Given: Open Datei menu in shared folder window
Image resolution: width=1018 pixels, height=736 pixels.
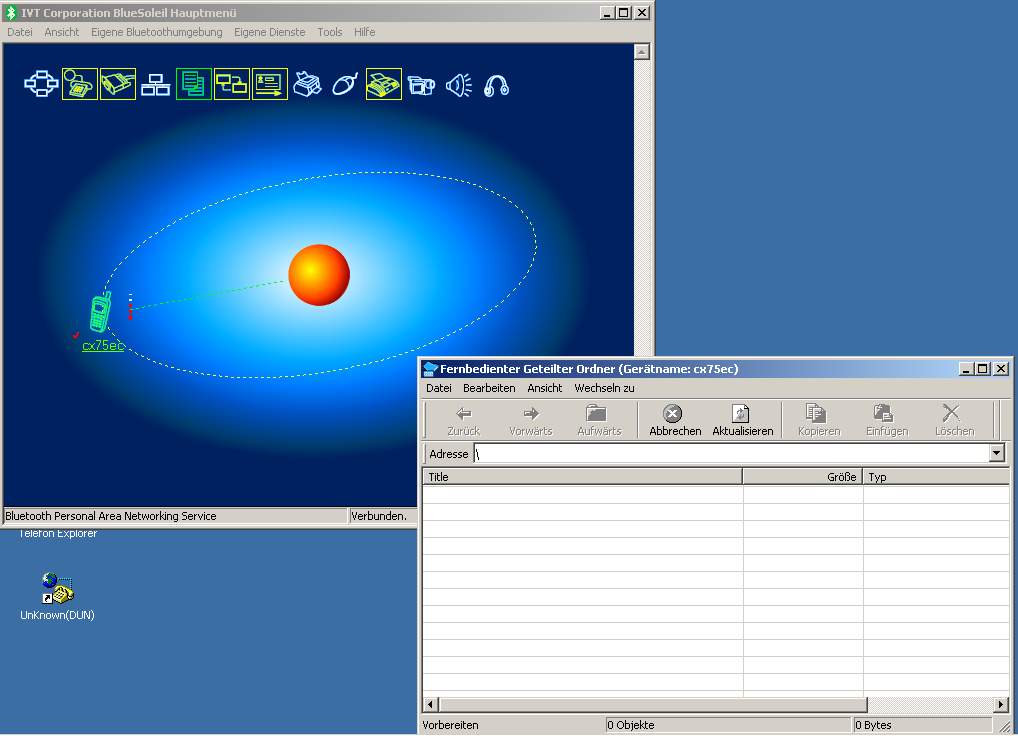Looking at the screenshot, I should pyautogui.click(x=439, y=387).
